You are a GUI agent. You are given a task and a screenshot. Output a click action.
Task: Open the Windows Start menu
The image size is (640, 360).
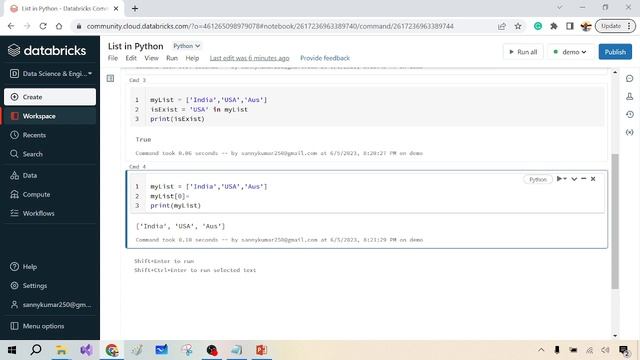tap(12, 350)
